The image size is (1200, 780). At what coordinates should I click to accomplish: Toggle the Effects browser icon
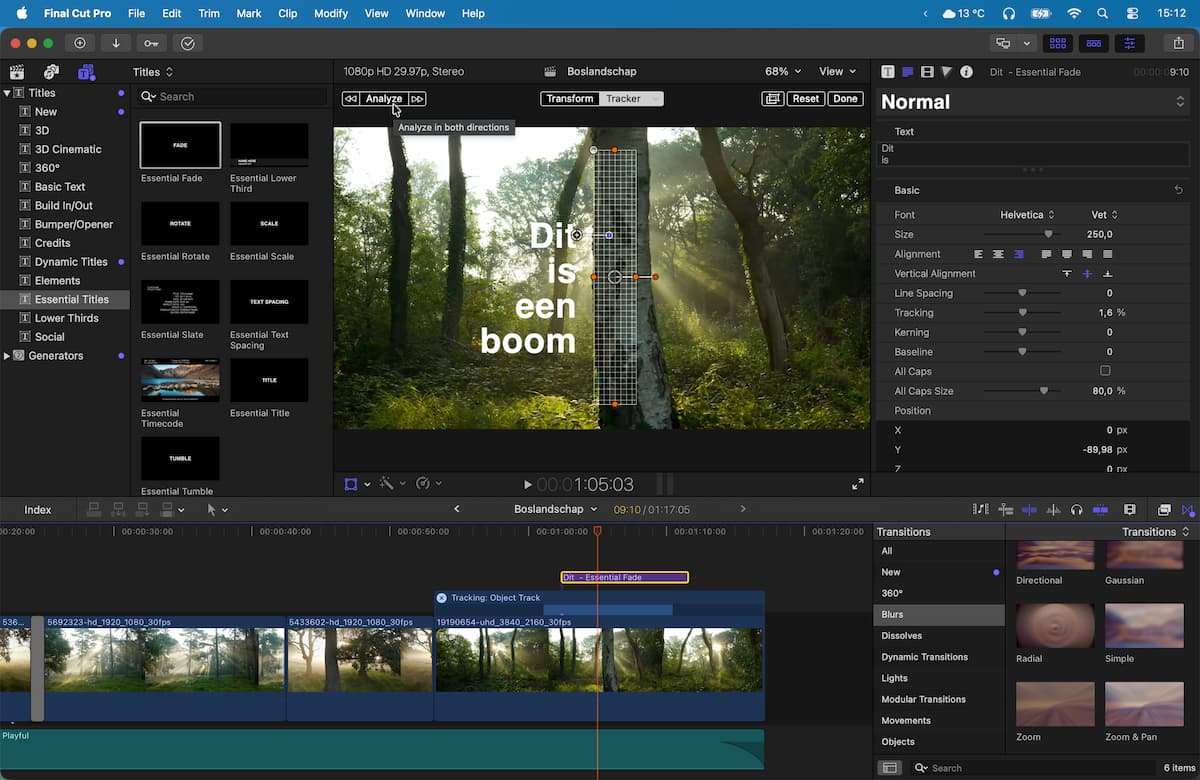pos(1164,510)
